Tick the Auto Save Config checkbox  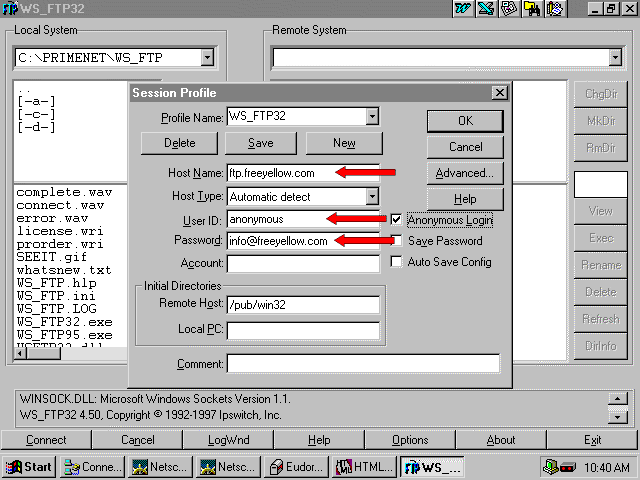point(396,261)
